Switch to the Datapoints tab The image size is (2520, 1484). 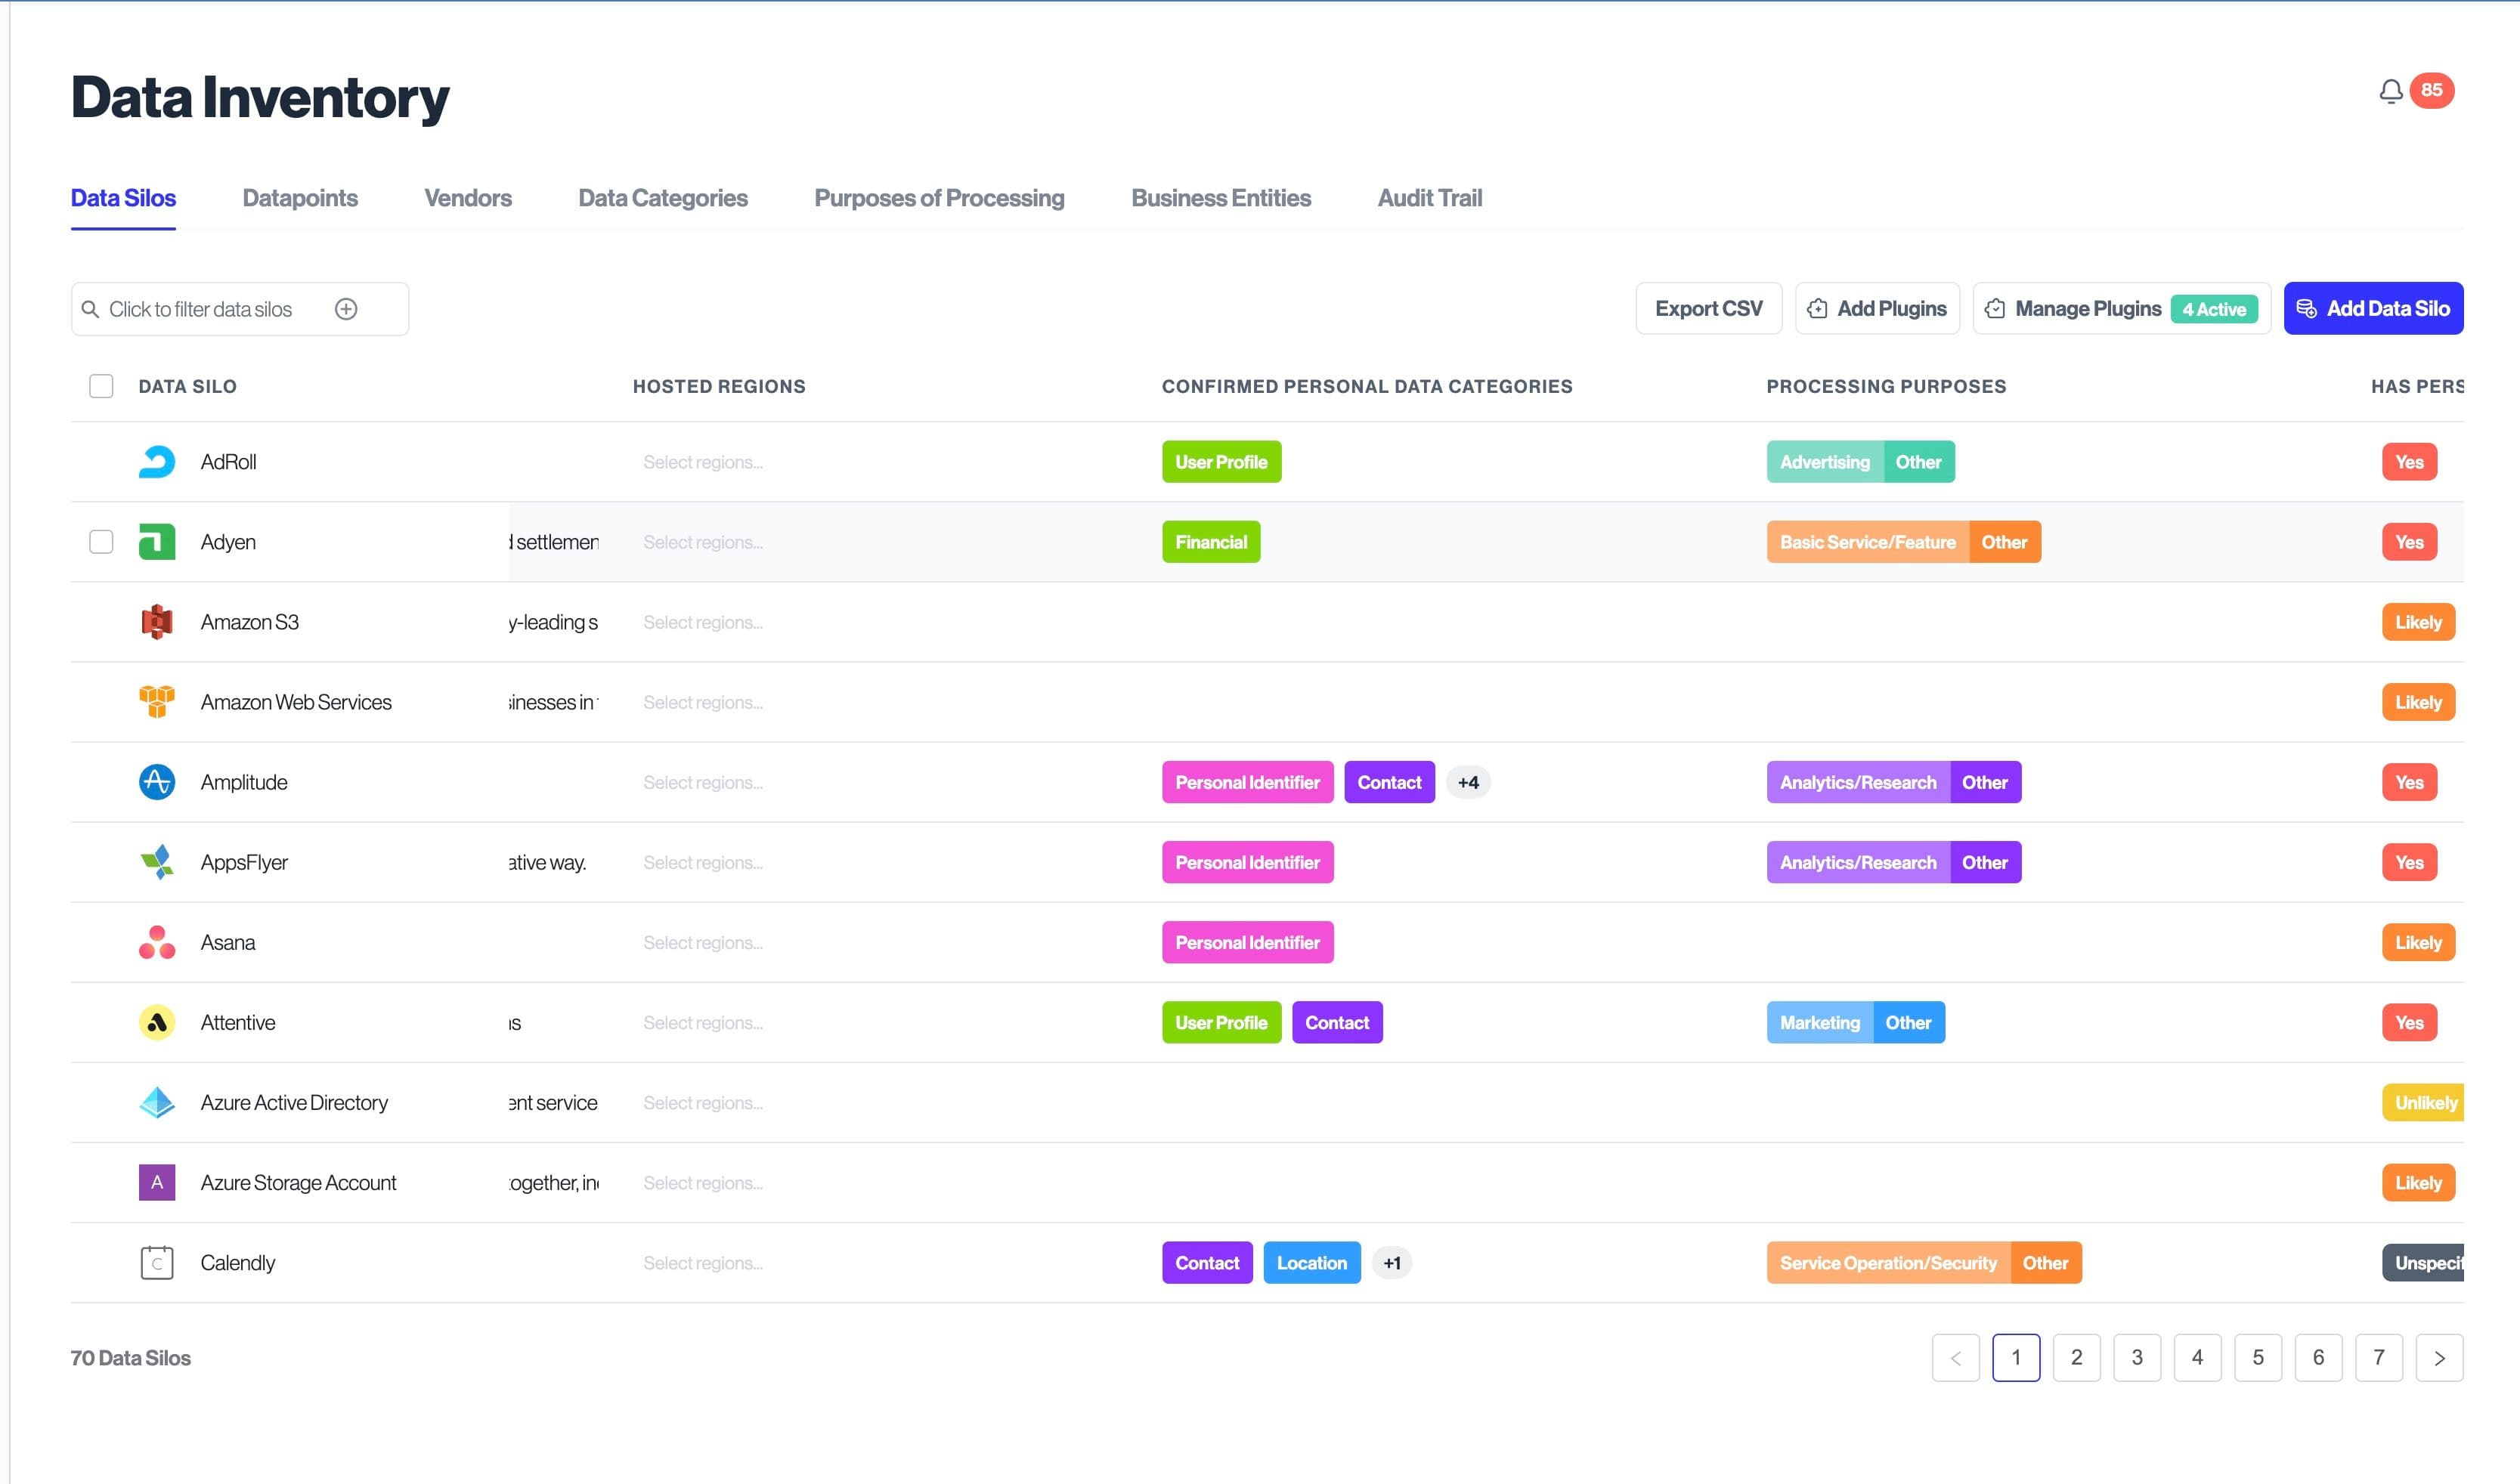[x=300, y=198]
